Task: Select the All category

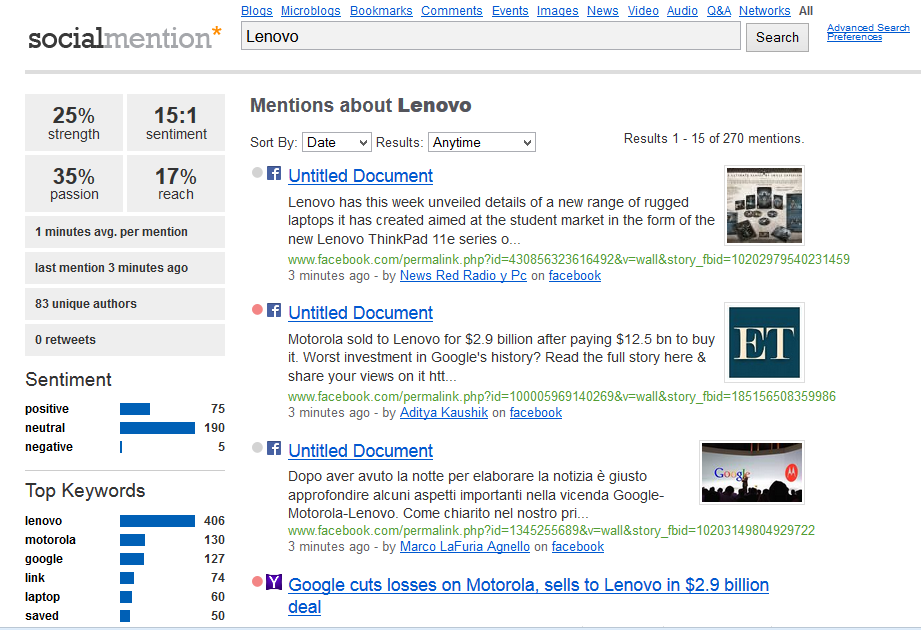Action: tap(806, 11)
